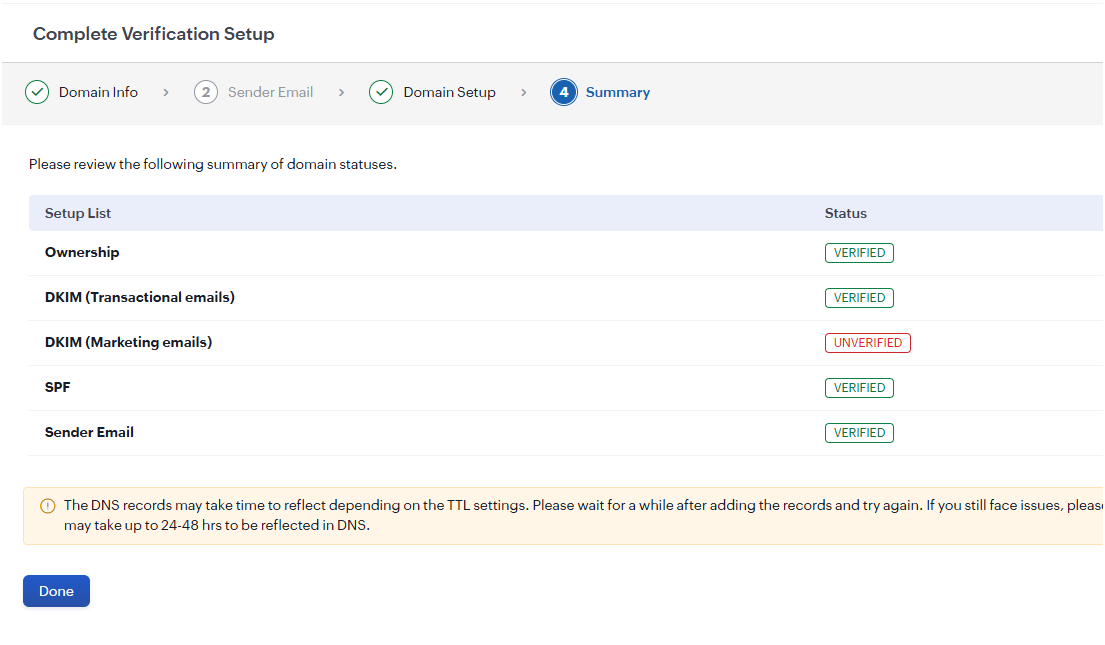Switch to the Domain Setup step
1105x645 pixels.
click(x=449, y=92)
